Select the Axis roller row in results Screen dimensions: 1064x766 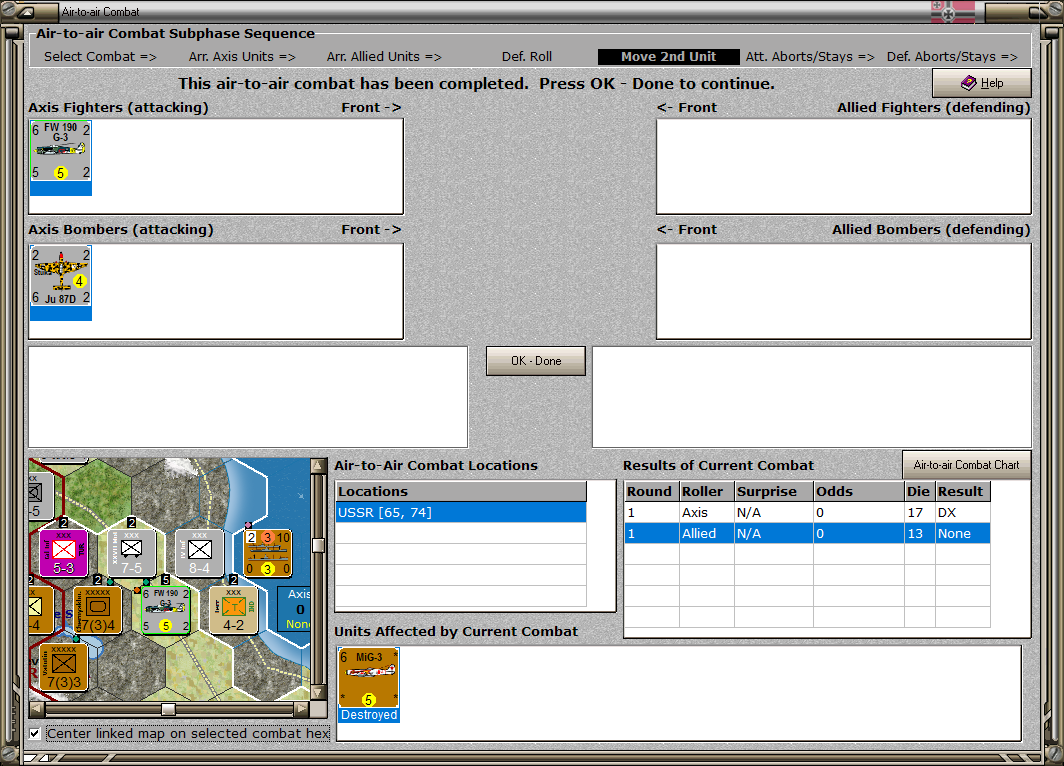coord(807,513)
